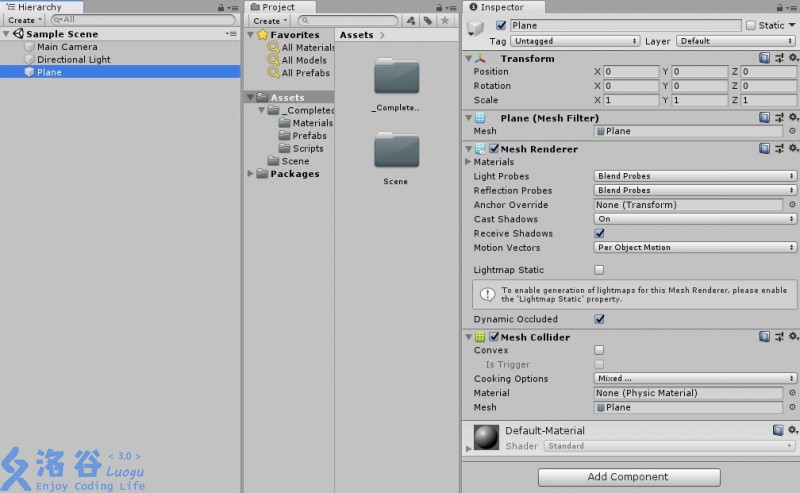Click the Anchor Override object picker circle
The height and width of the screenshot is (493, 800).
coord(792,205)
